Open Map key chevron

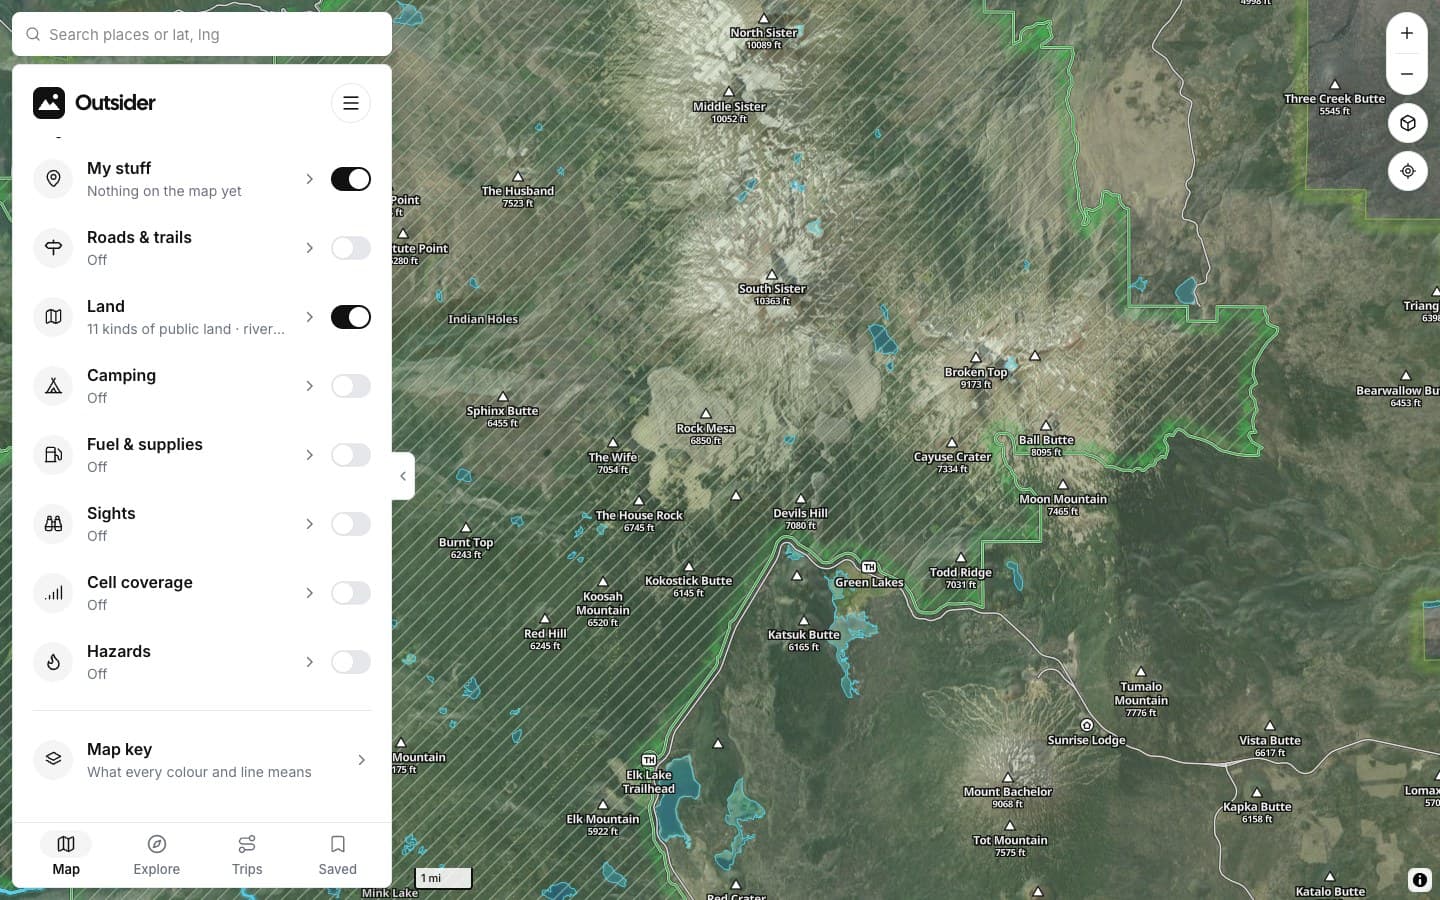point(361,760)
